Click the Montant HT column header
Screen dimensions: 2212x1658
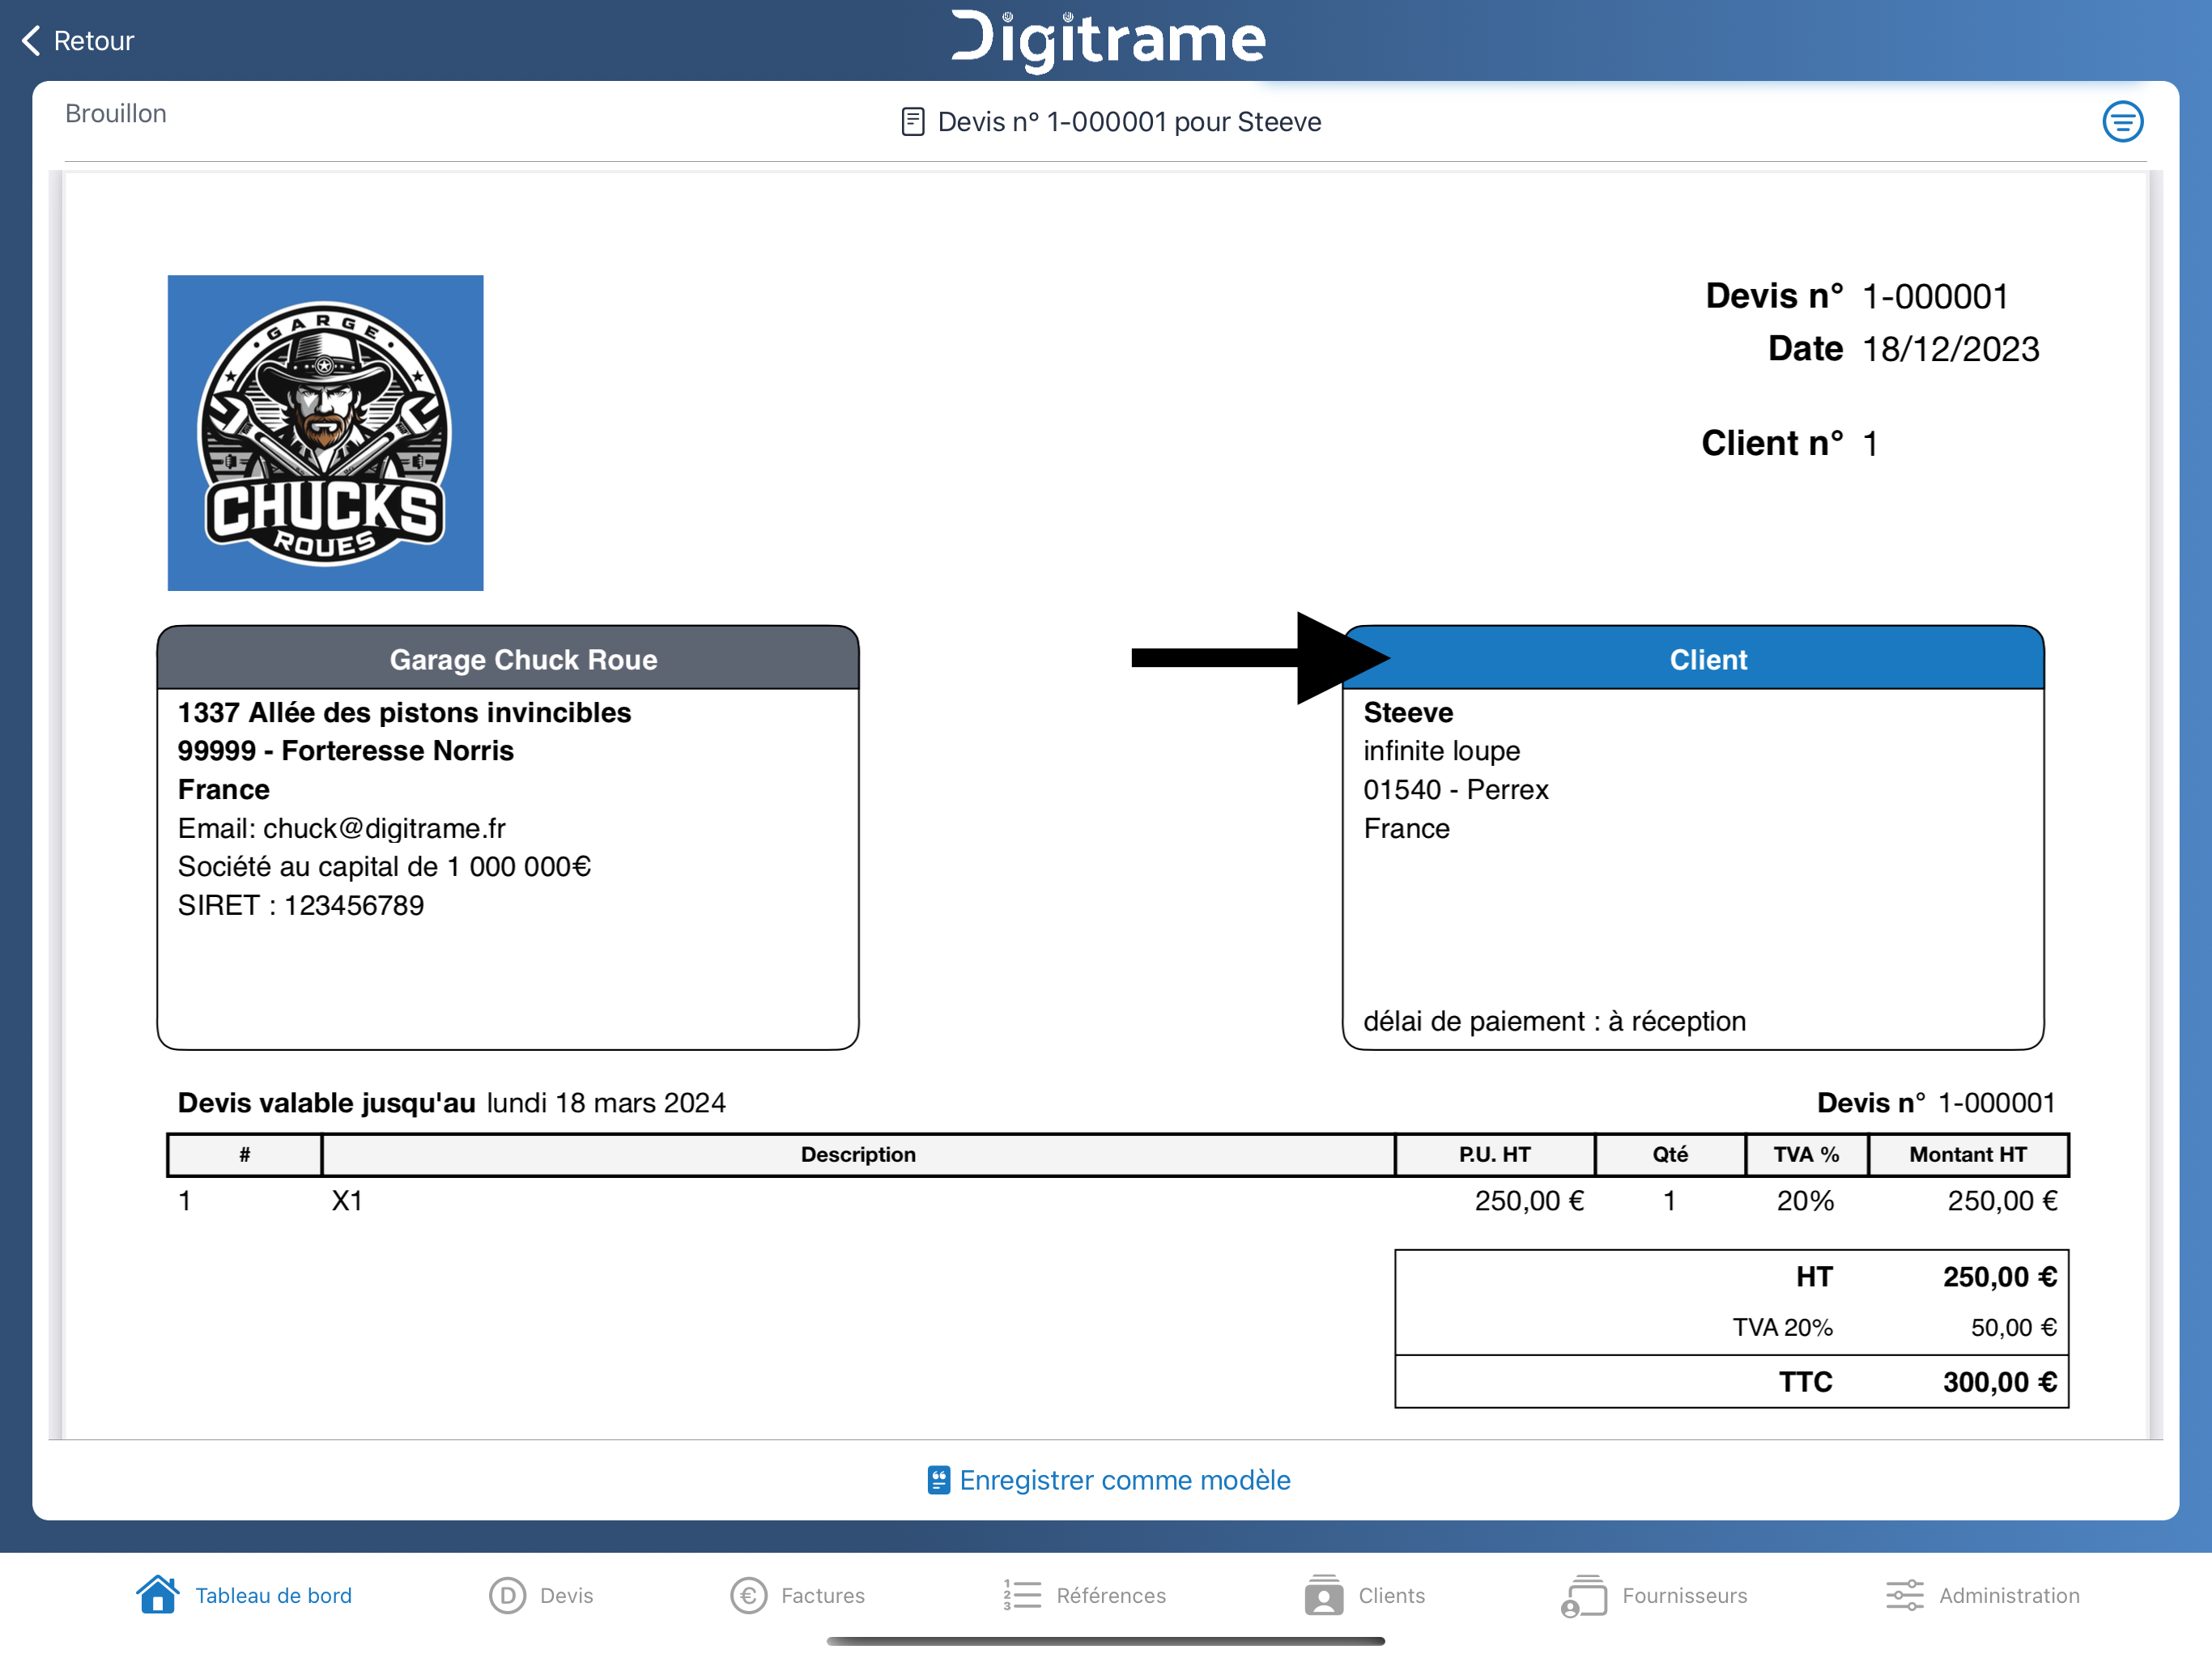click(1968, 1154)
